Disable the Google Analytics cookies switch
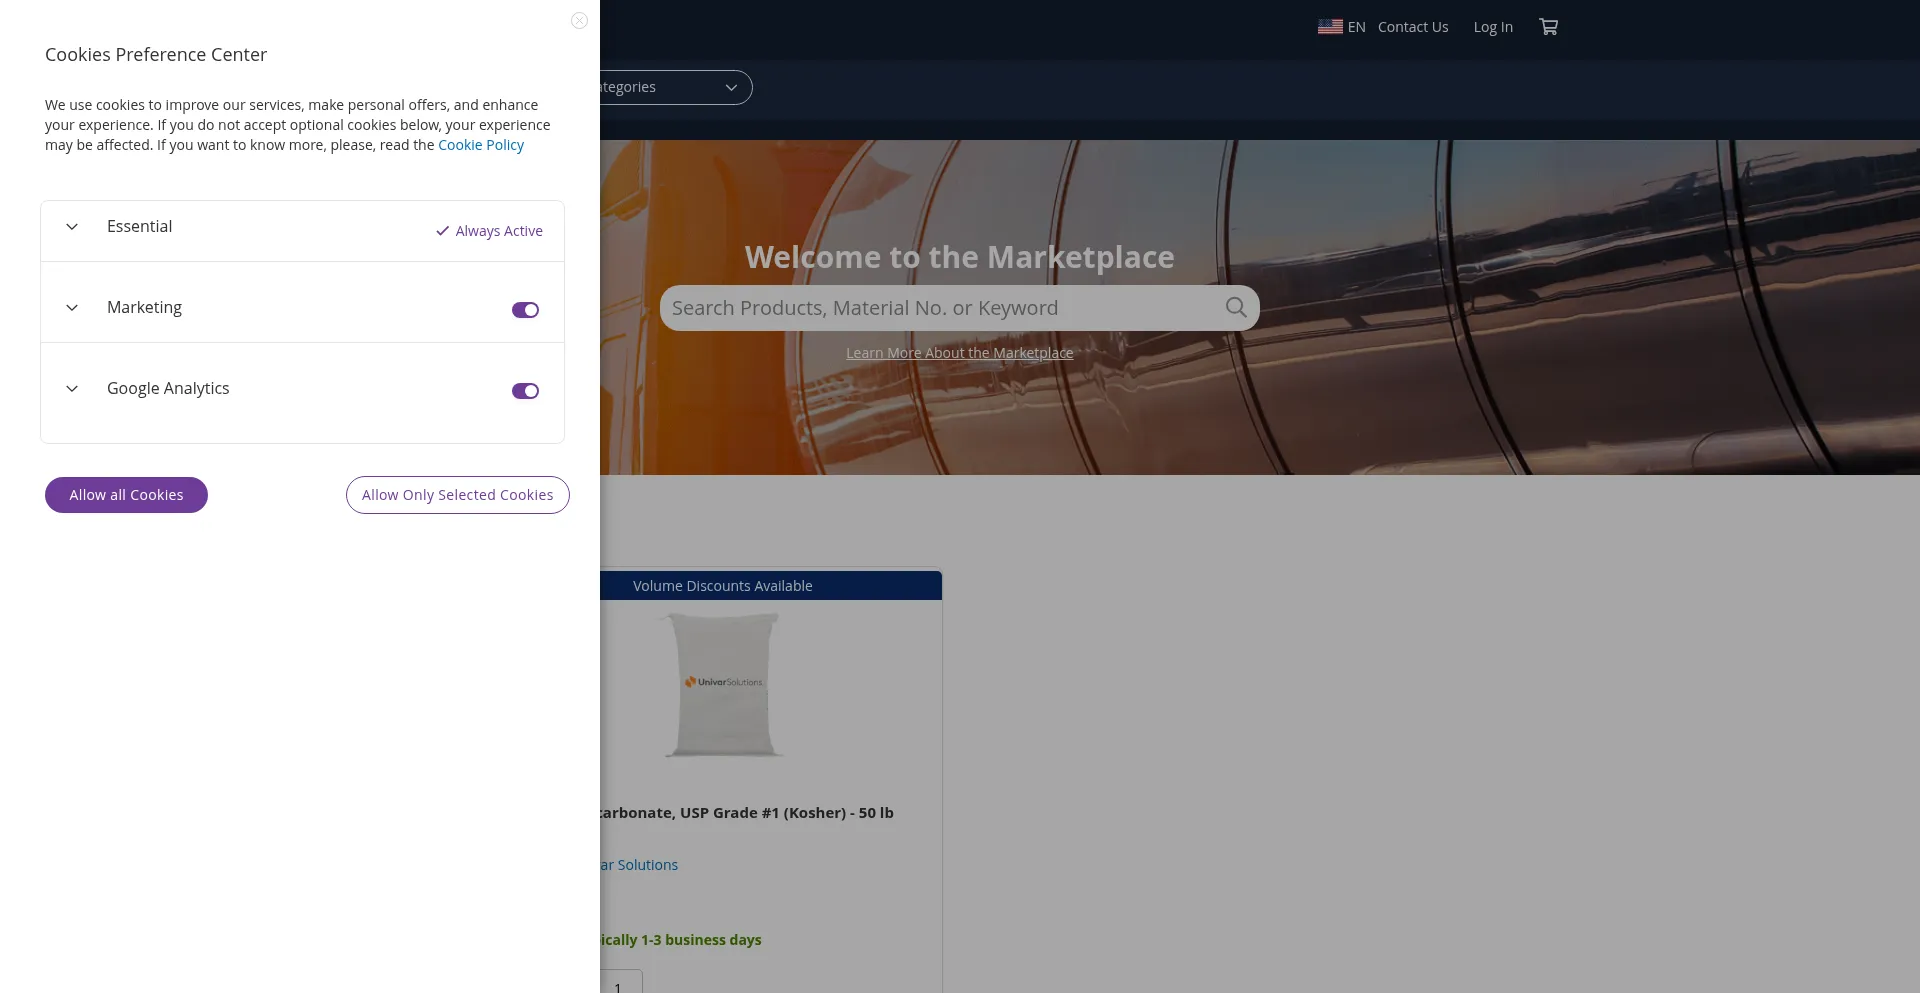This screenshot has height=993, width=1920. [525, 391]
